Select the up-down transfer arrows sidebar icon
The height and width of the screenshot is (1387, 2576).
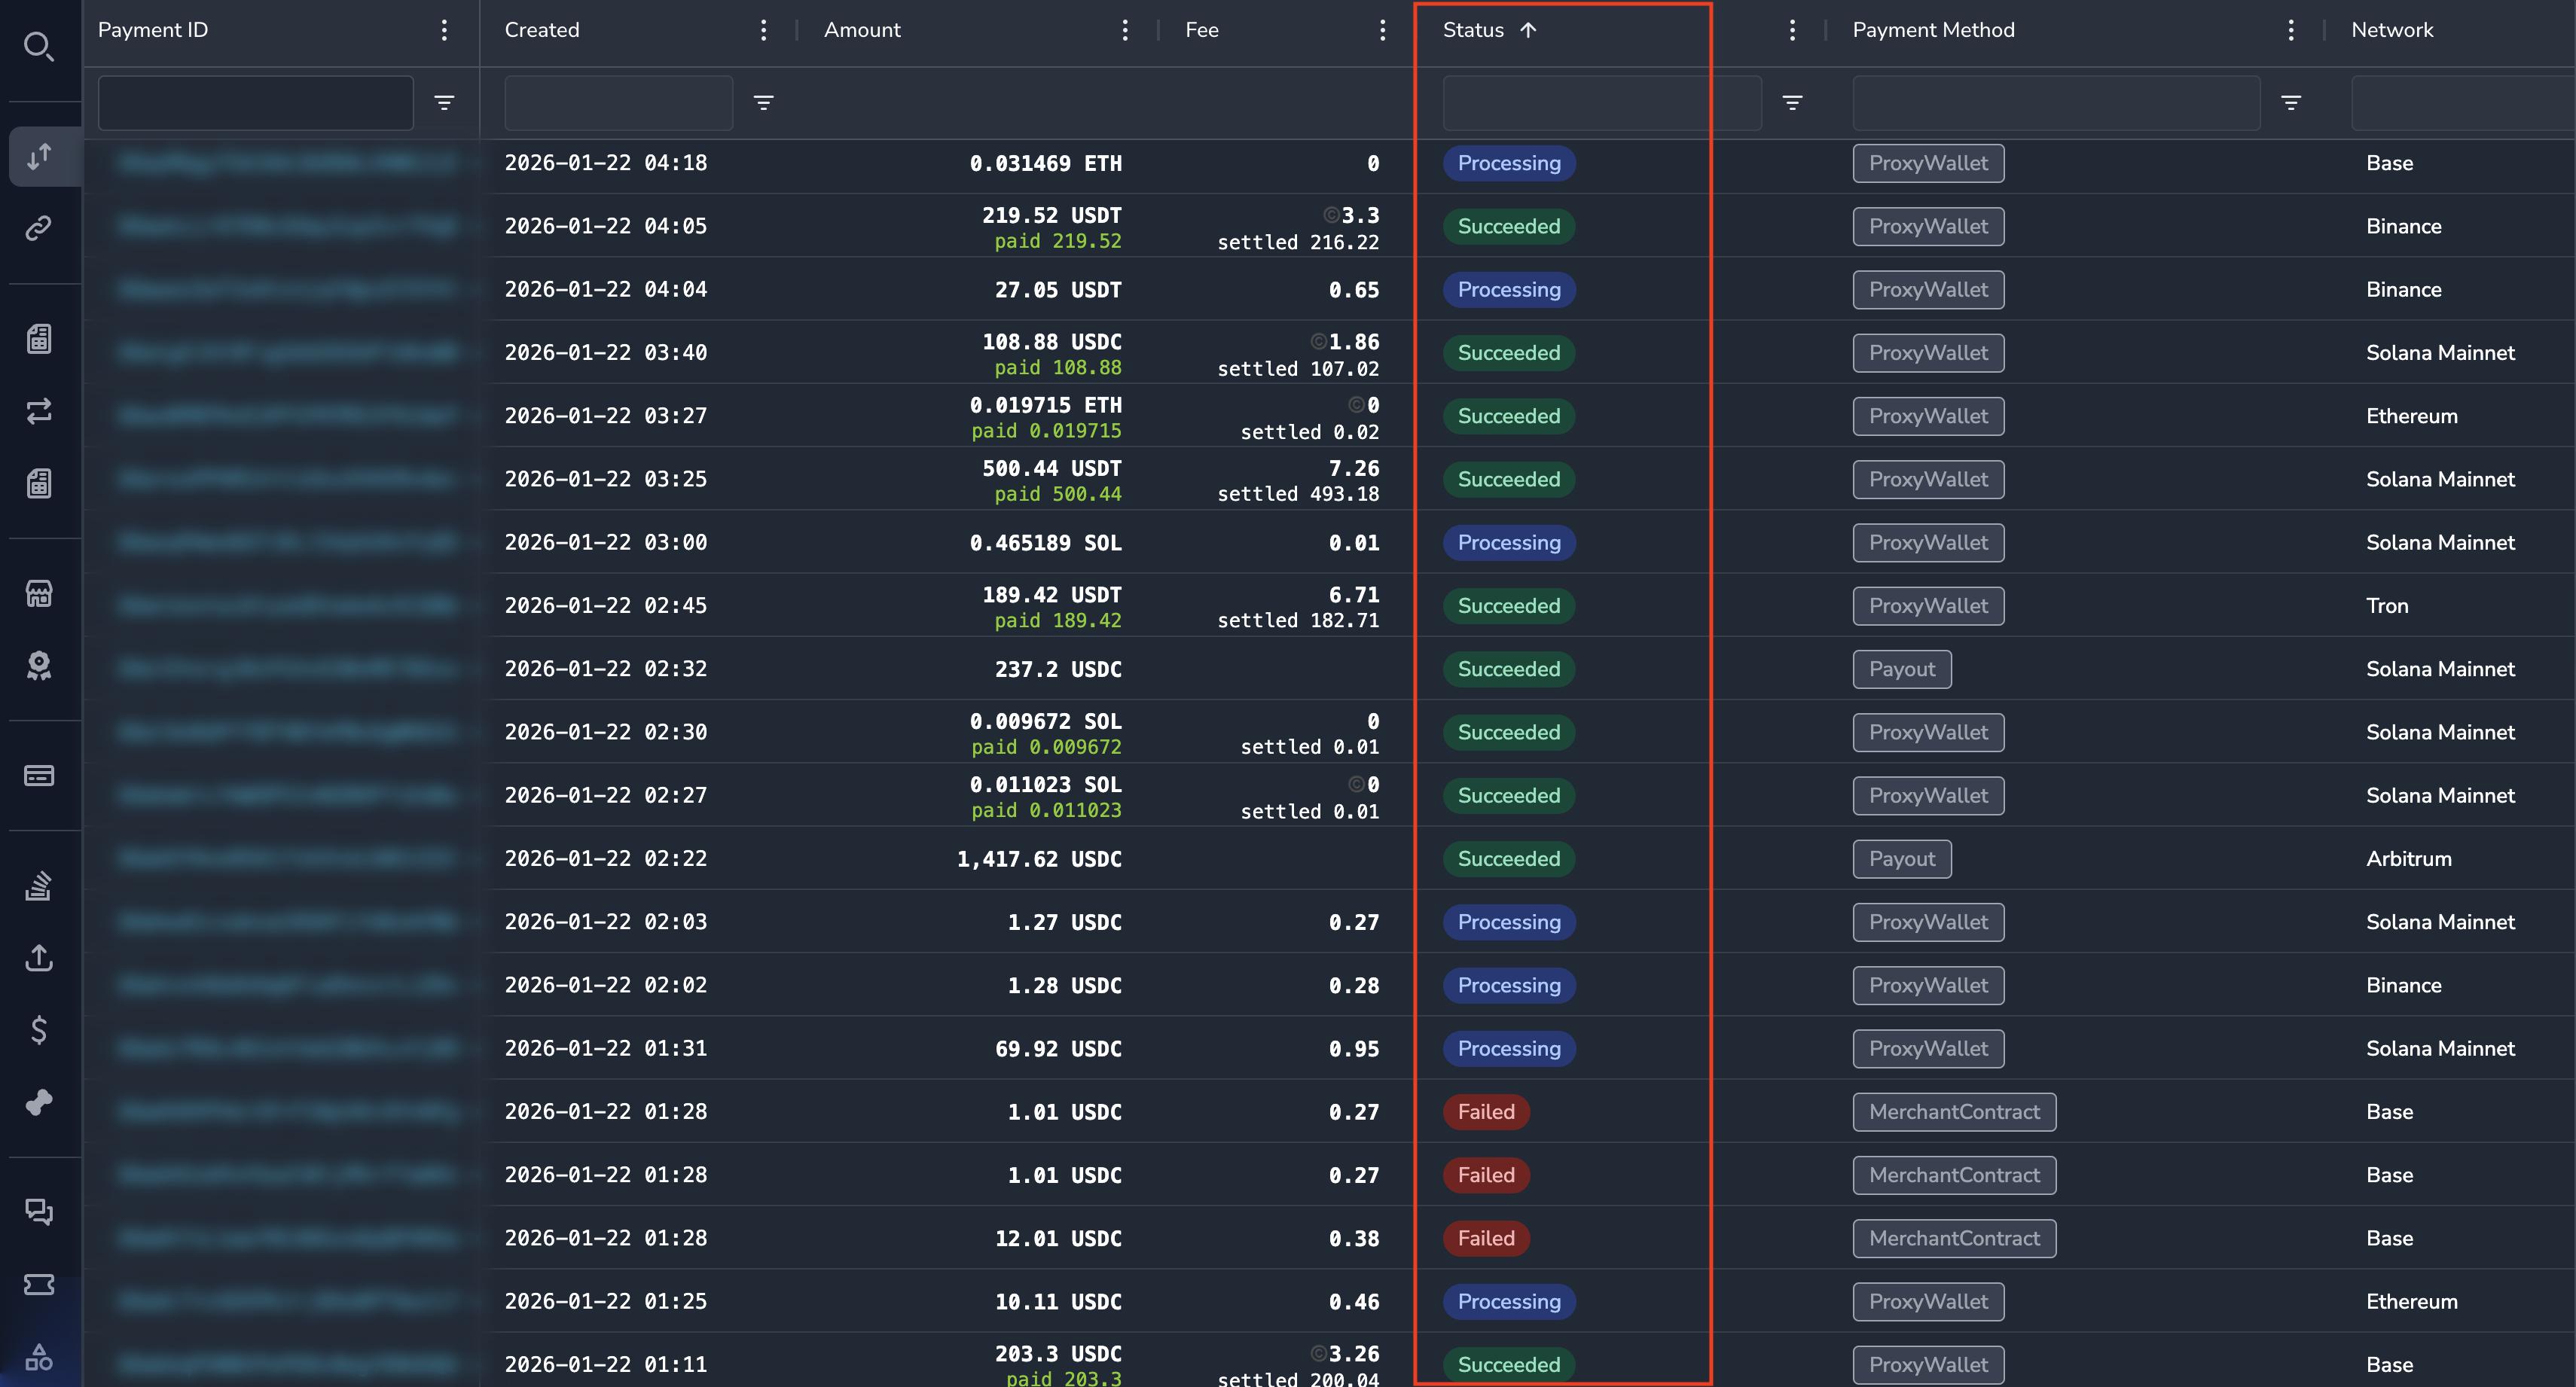click(x=39, y=156)
